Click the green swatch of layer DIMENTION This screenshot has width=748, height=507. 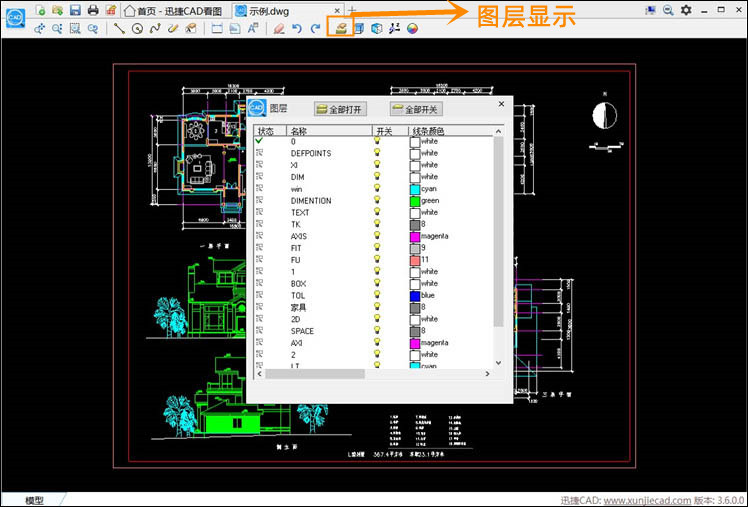(x=415, y=201)
